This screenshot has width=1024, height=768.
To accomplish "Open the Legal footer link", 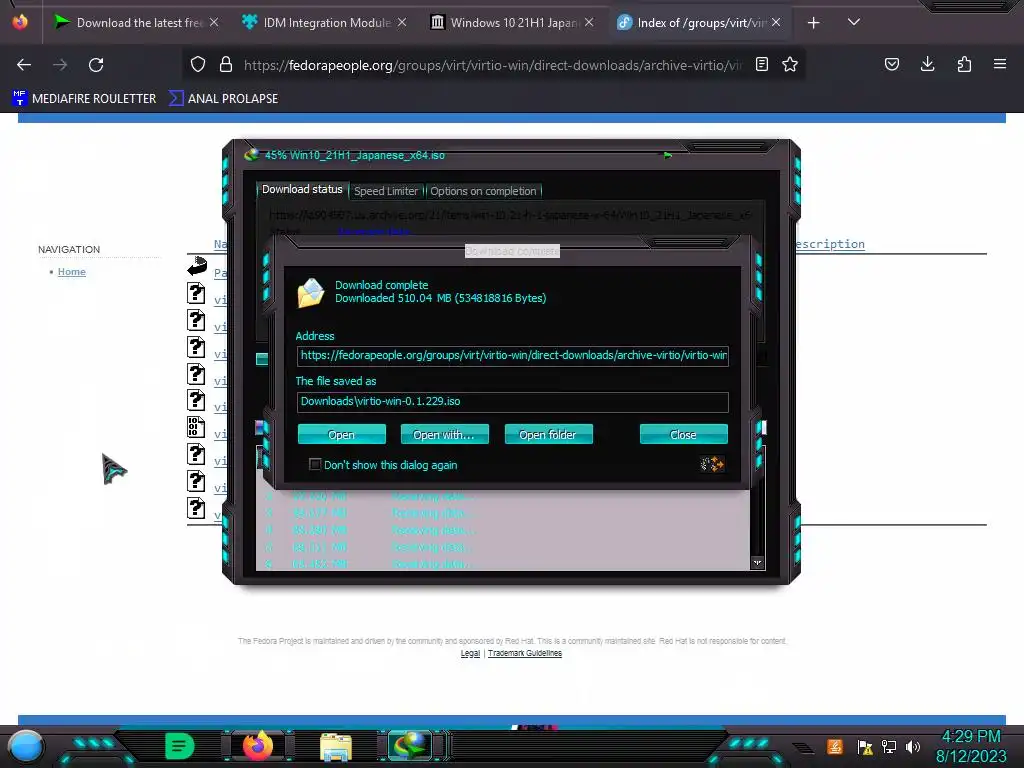I will (x=470, y=653).
